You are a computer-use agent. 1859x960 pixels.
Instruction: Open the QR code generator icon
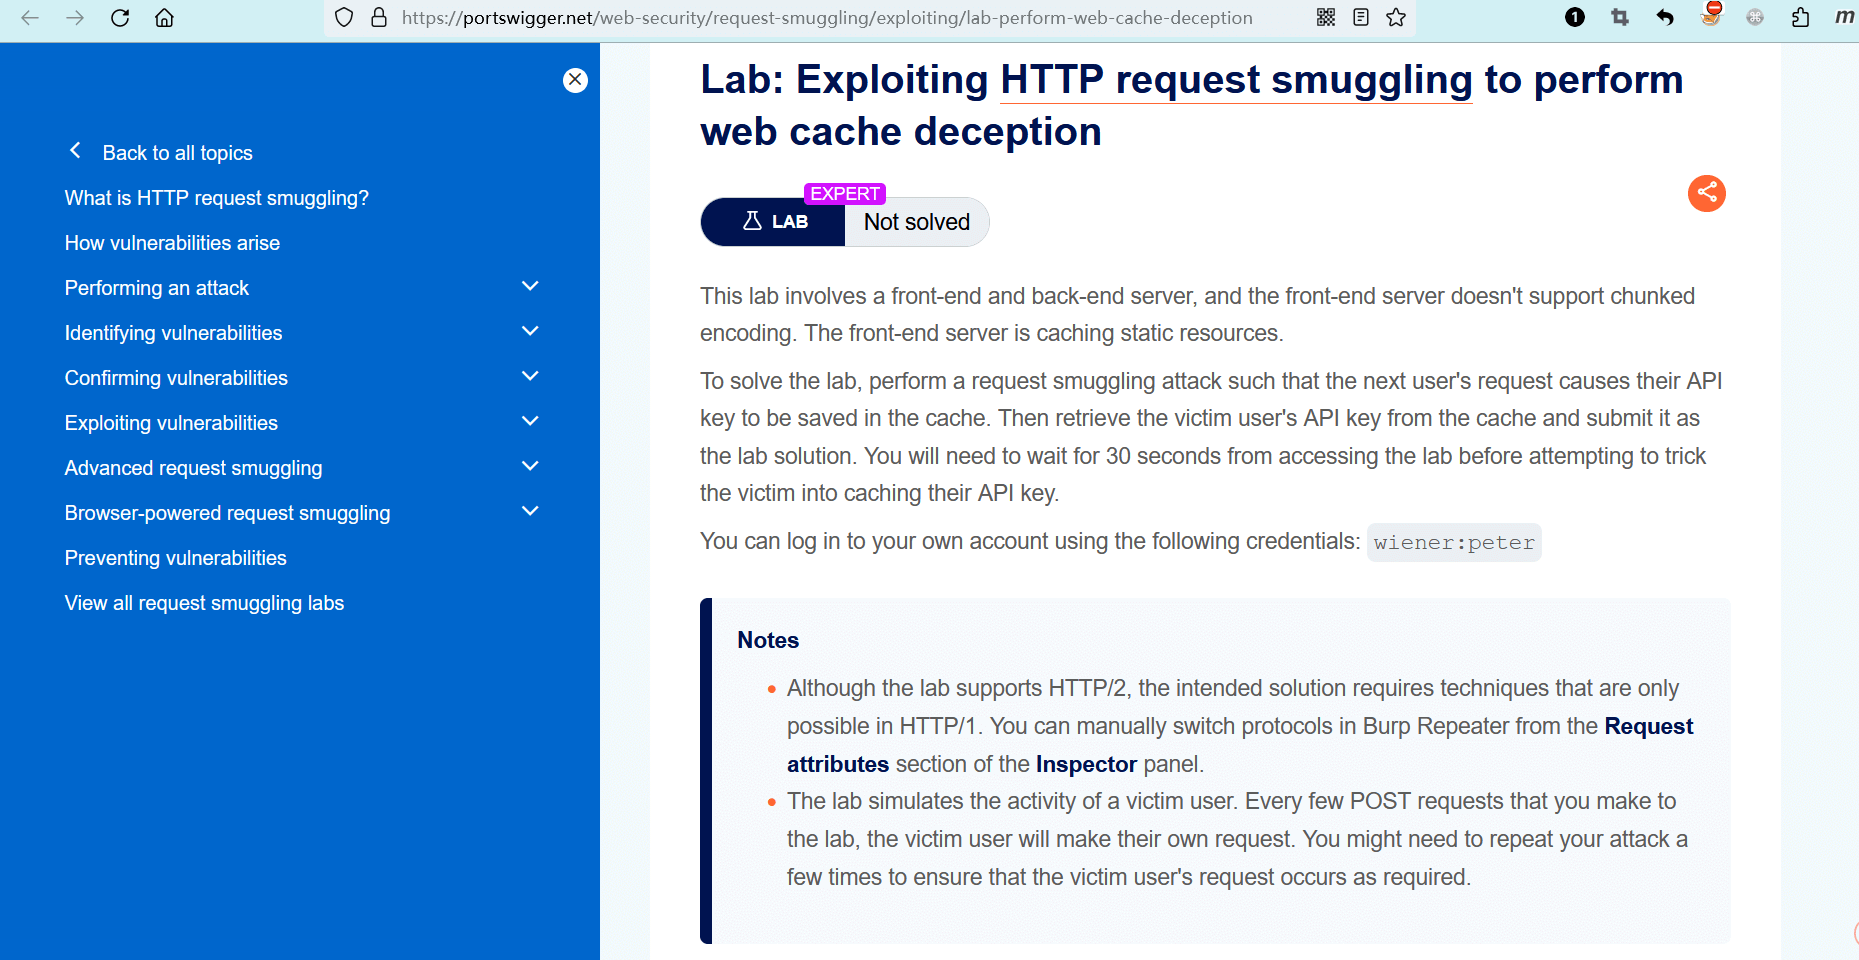(x=1326, y=18)
